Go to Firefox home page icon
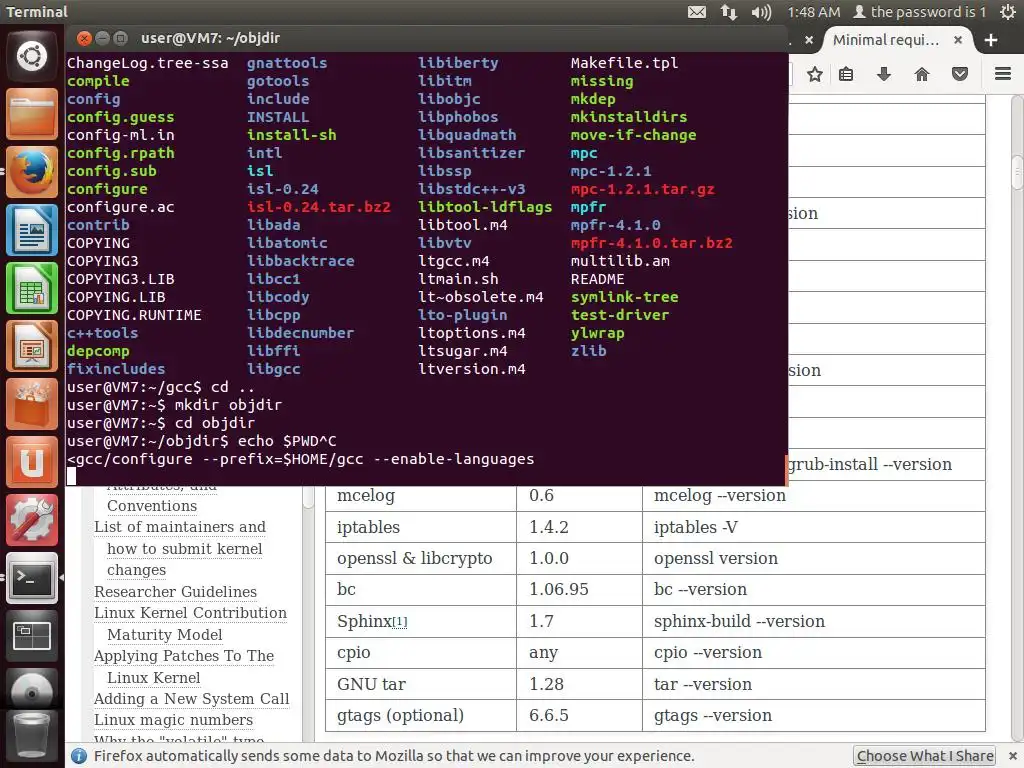 click(921, 74)
